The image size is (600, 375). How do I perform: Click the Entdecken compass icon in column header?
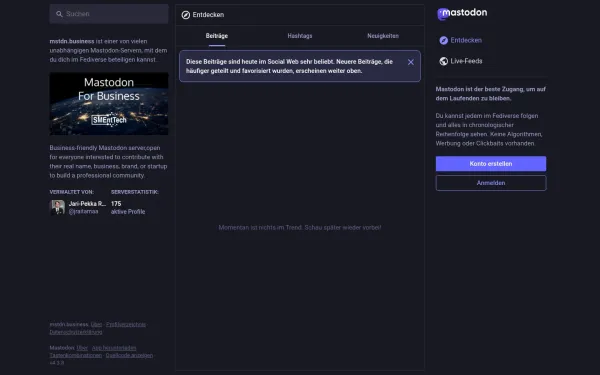(186, 15)
